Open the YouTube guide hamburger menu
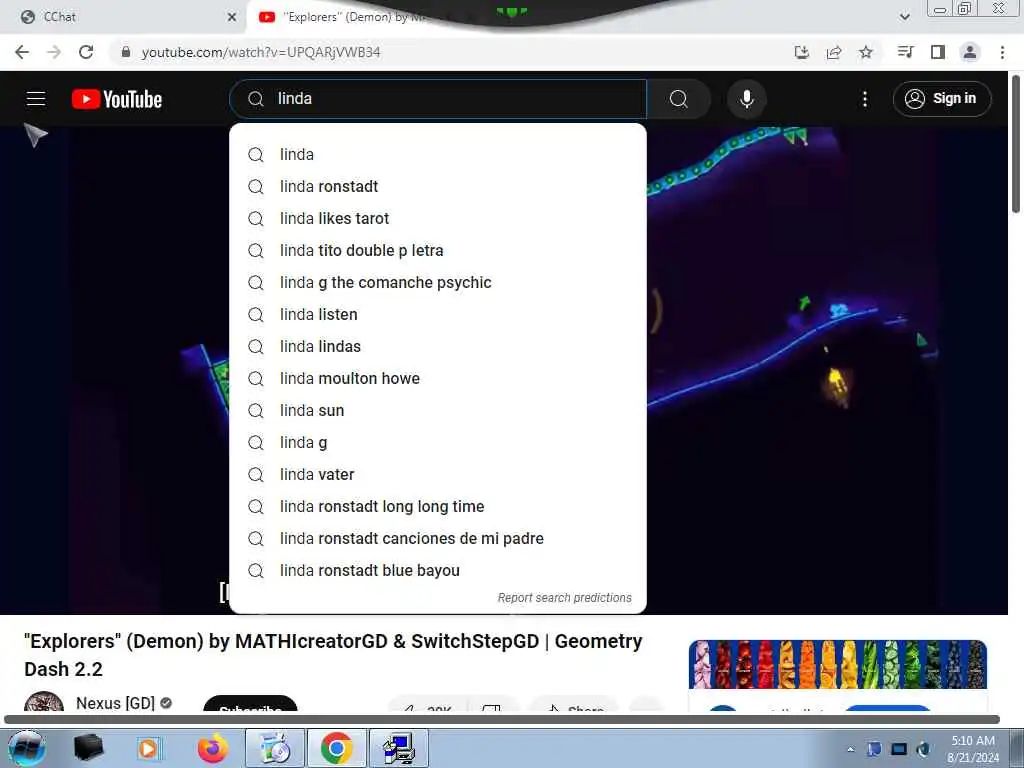The image size is (1024, 768). click(36, 99)
